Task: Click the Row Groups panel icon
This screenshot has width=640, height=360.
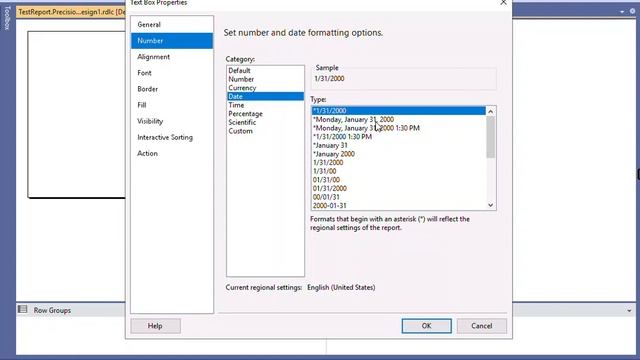Action: 22,309
